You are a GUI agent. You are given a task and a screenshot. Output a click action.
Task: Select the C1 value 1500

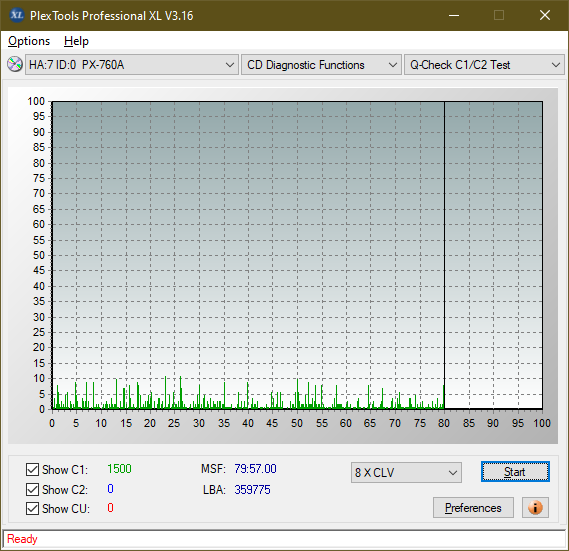(x=119, y=469)
